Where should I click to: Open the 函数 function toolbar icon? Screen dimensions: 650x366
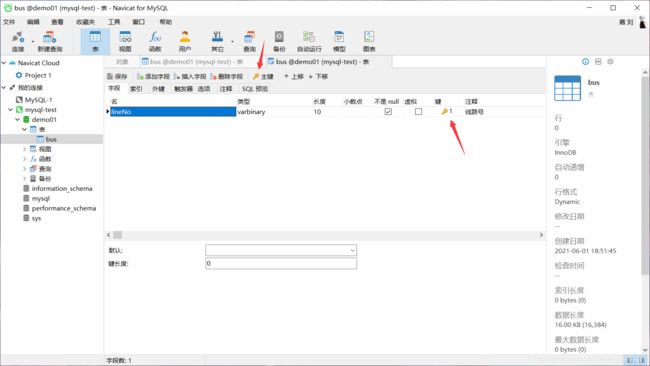click(x=155, y=41)
